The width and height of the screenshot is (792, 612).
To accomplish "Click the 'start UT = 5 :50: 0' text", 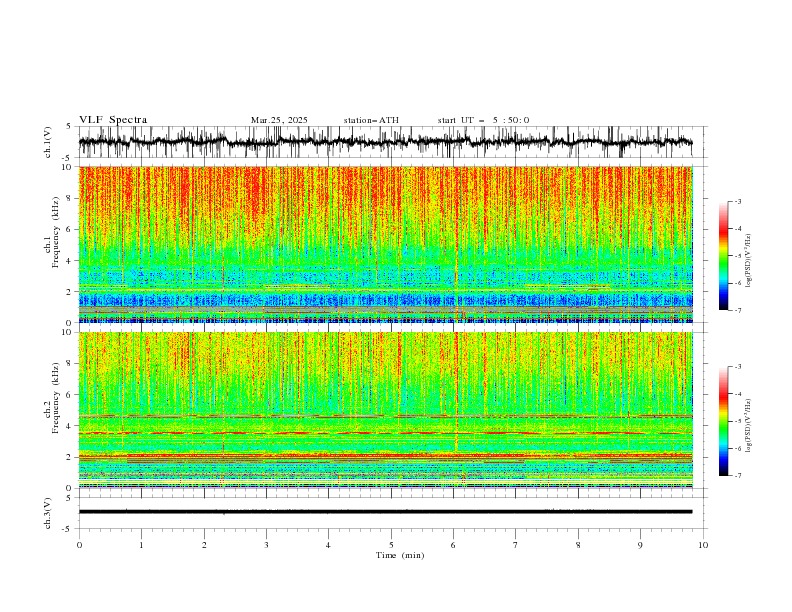I will (483, 120).
